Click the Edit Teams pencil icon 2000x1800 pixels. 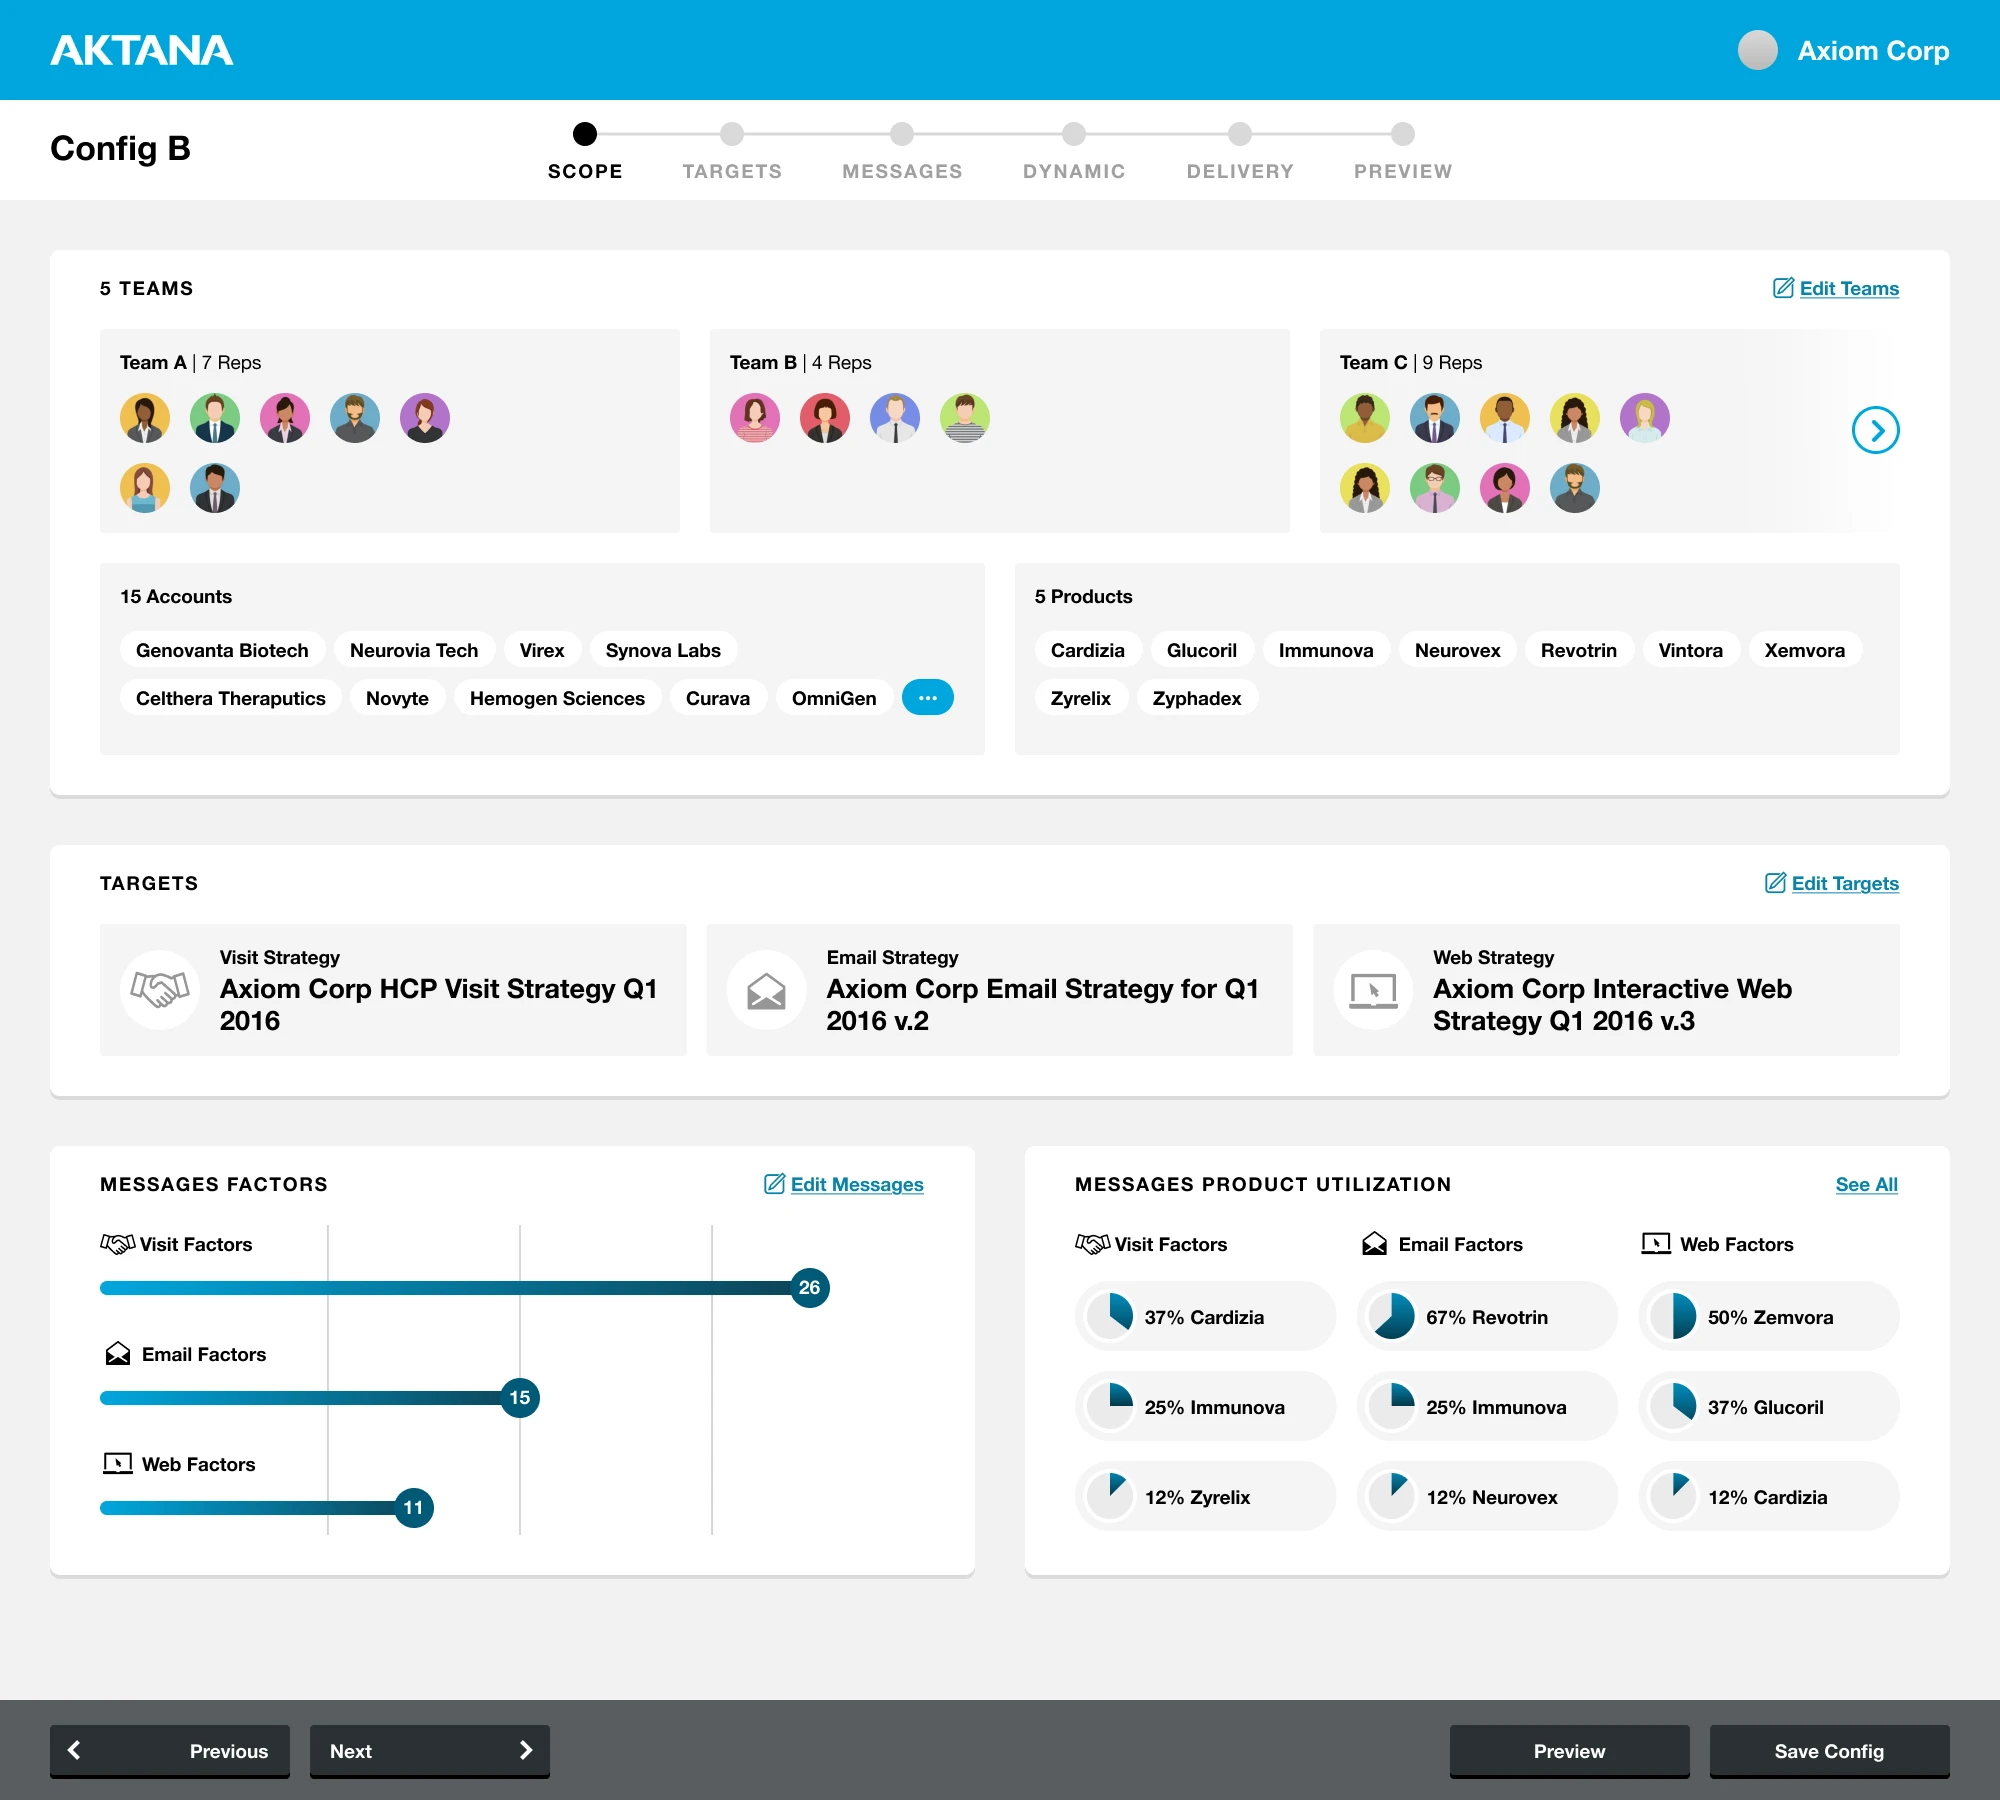click(1783, 288)
